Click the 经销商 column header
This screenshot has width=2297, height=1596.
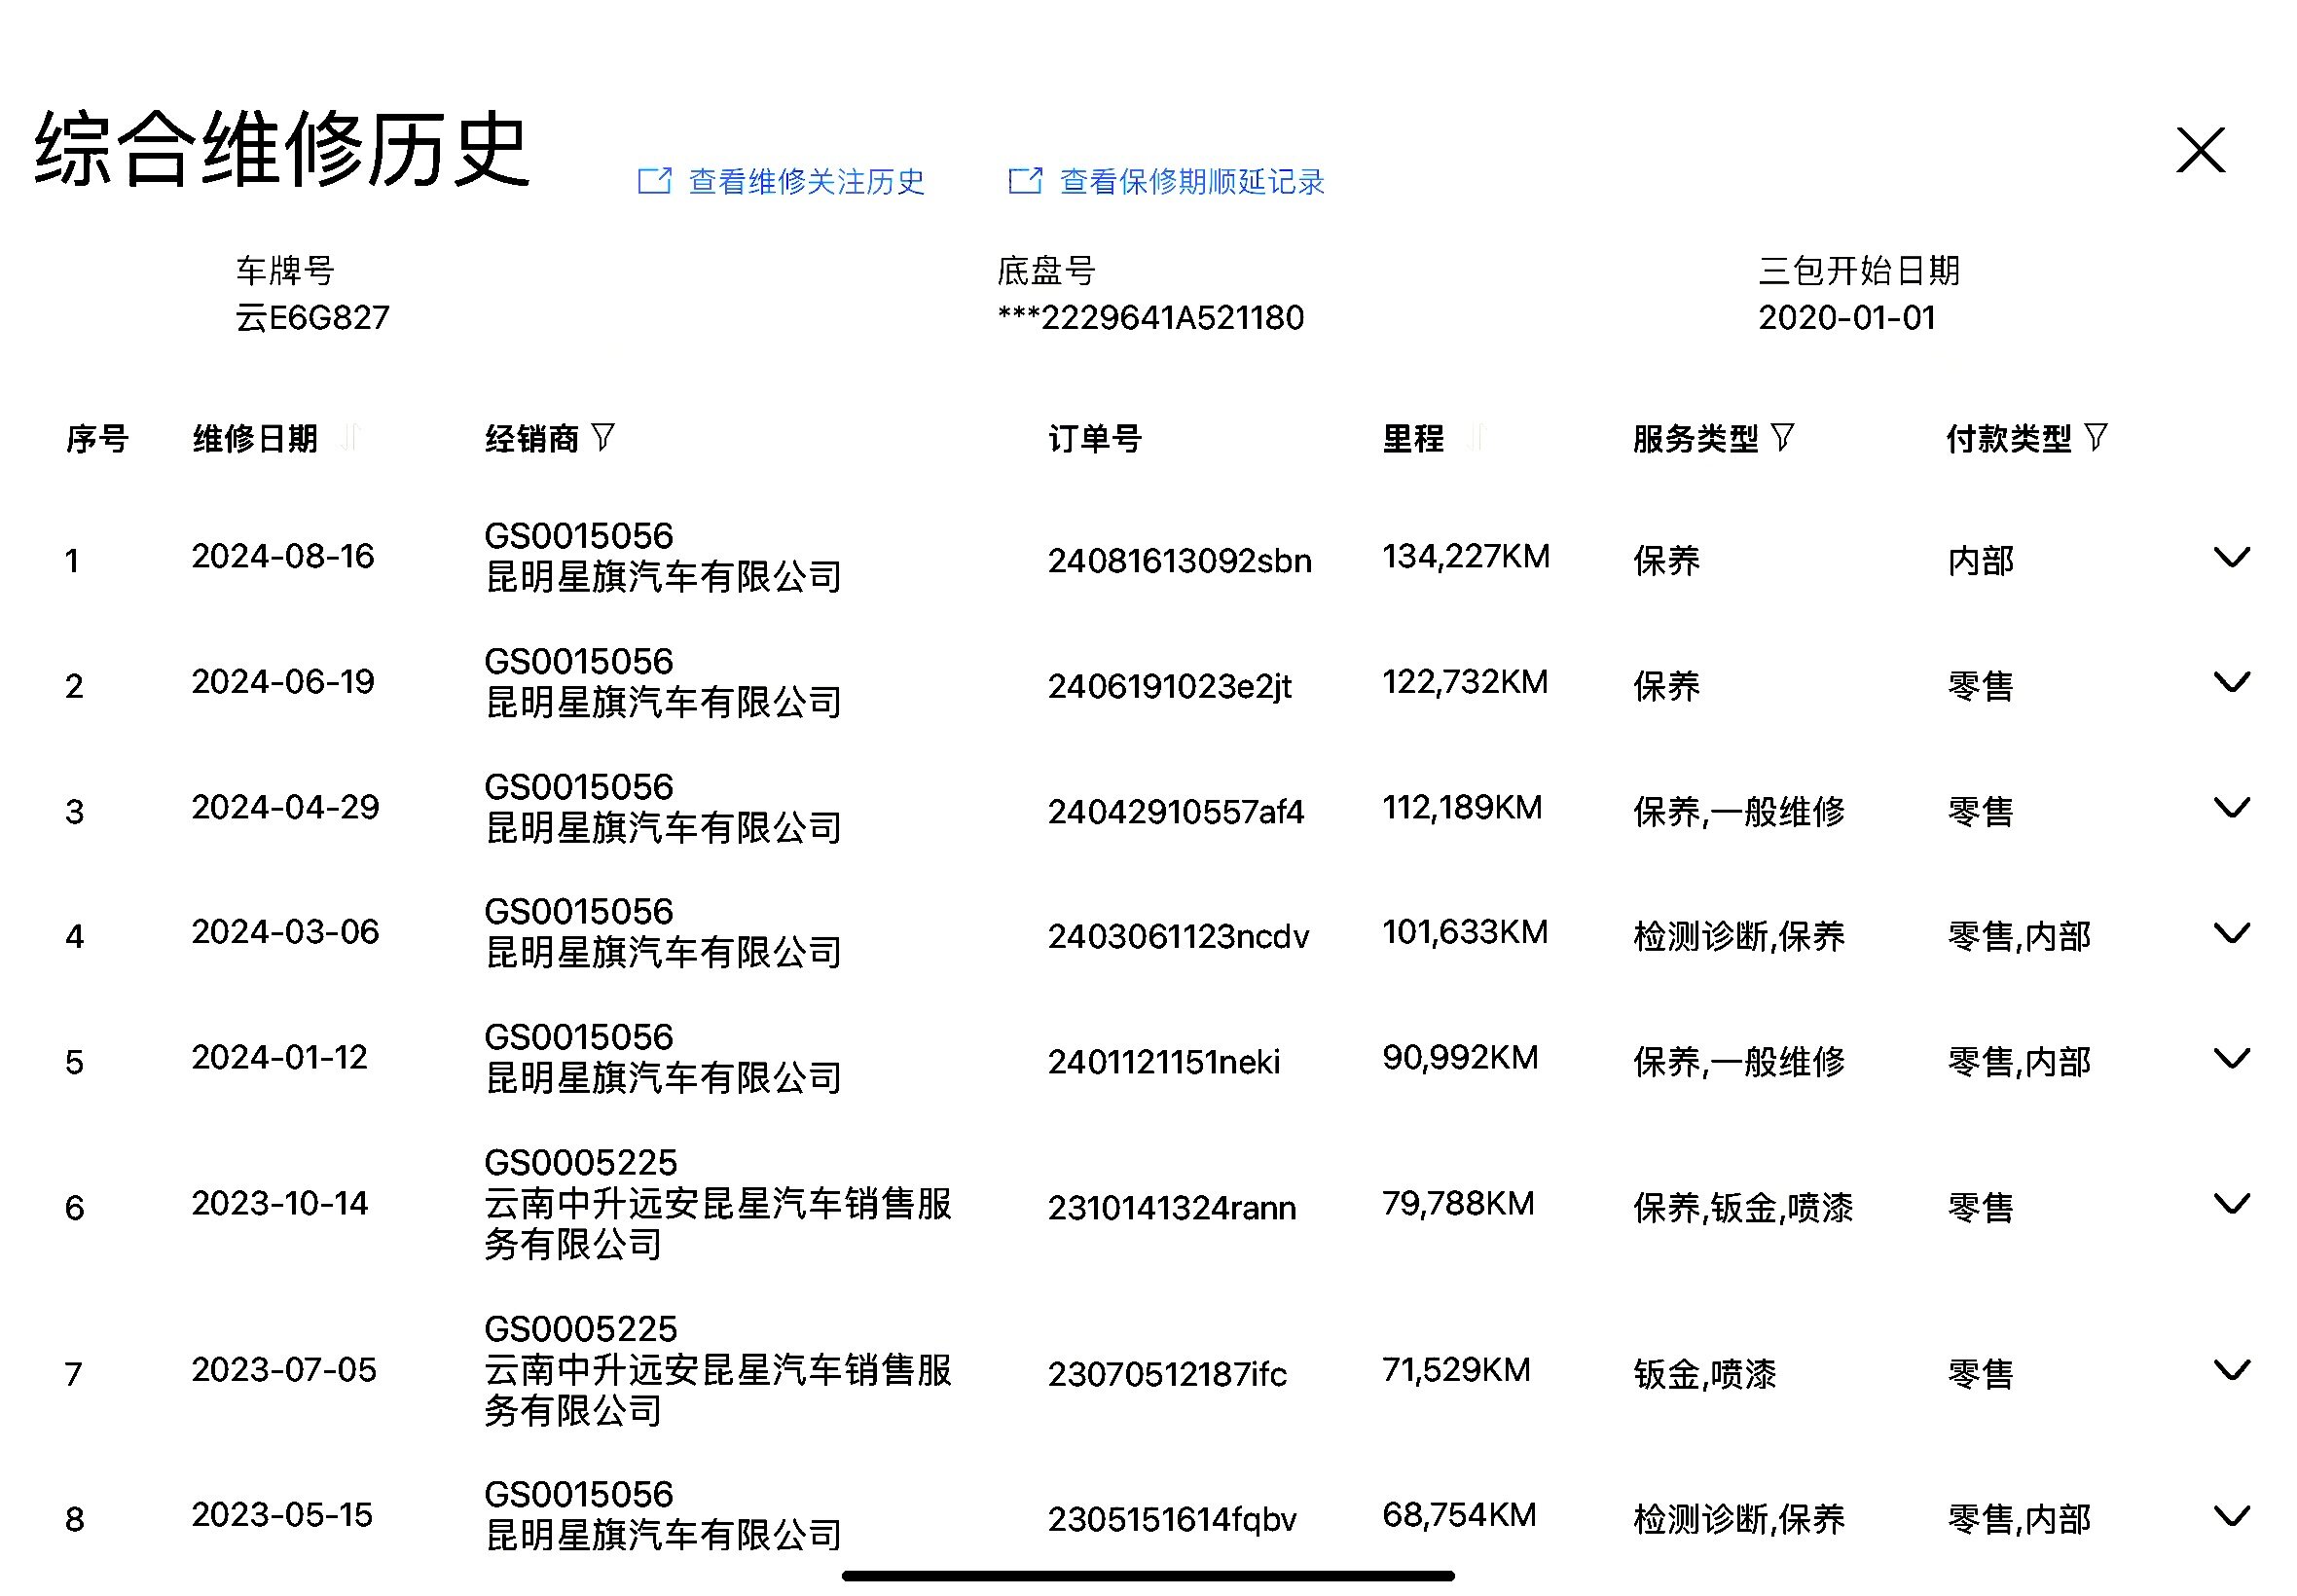(532, 438)
